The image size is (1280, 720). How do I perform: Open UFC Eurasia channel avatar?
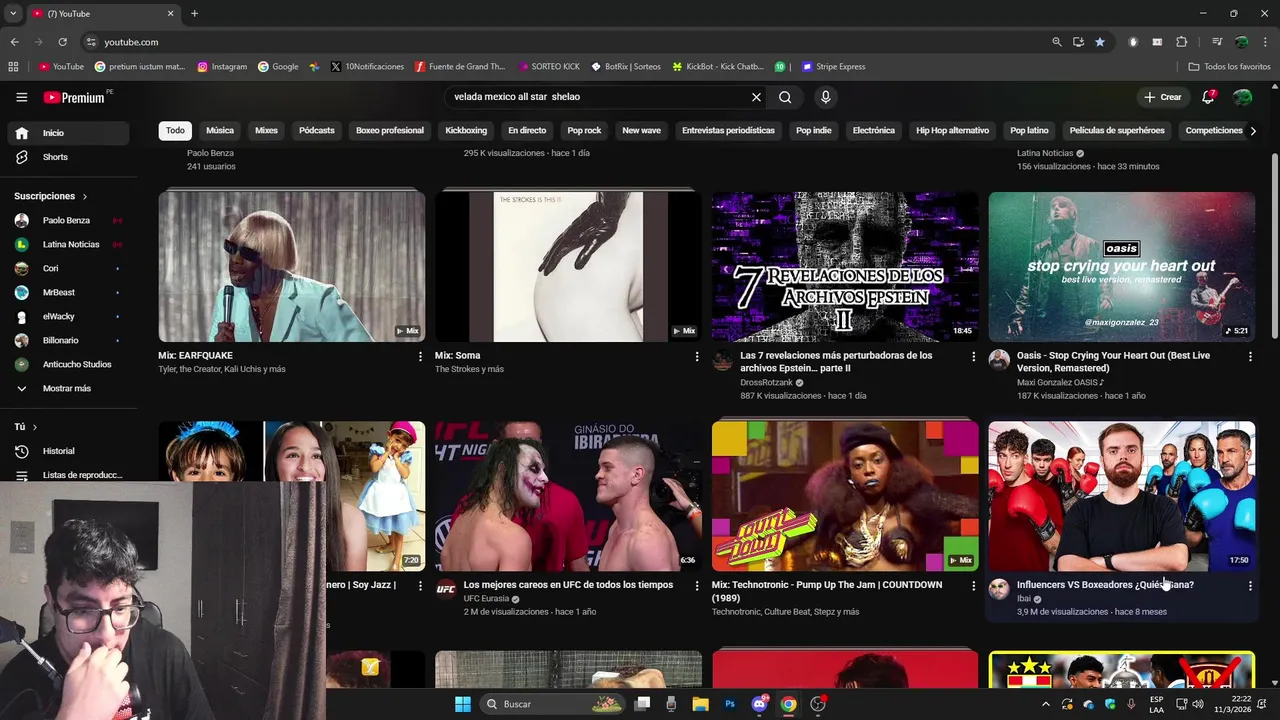(446, 589)
